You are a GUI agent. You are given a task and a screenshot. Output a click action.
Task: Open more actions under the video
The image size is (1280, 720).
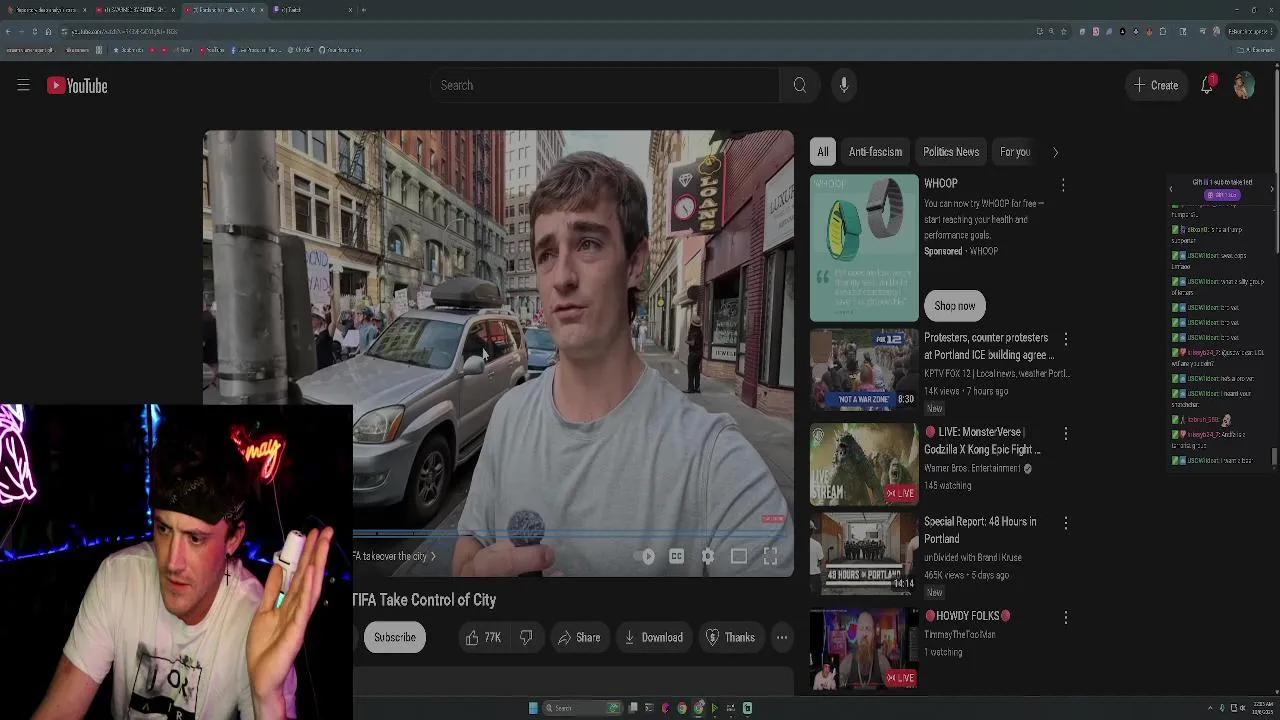coord(782,637)
